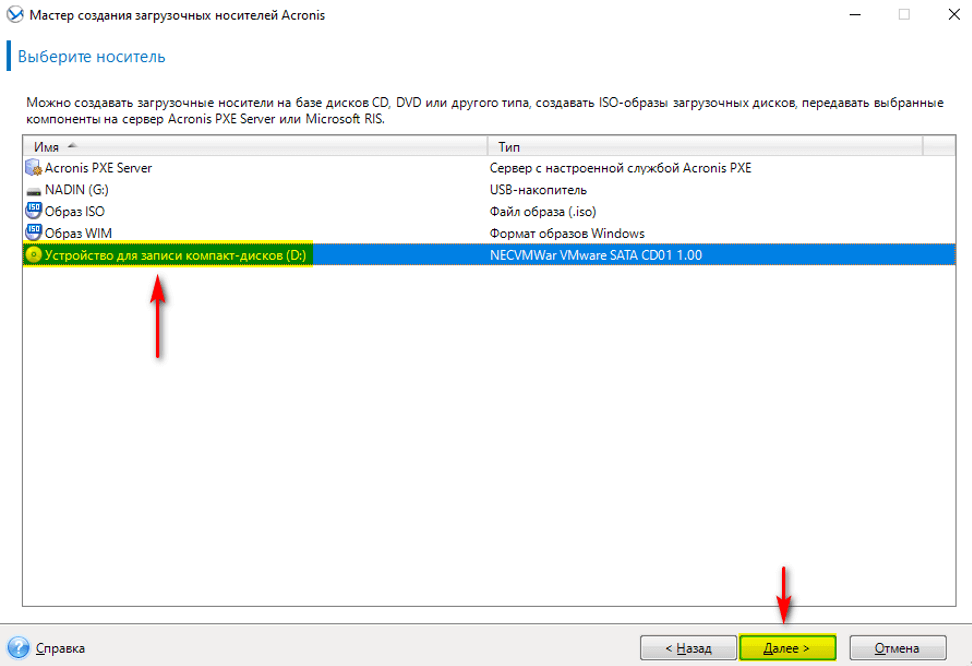Sort list by the Имя column header
This screenshot has width=972, height=666.
click(255, 146)
